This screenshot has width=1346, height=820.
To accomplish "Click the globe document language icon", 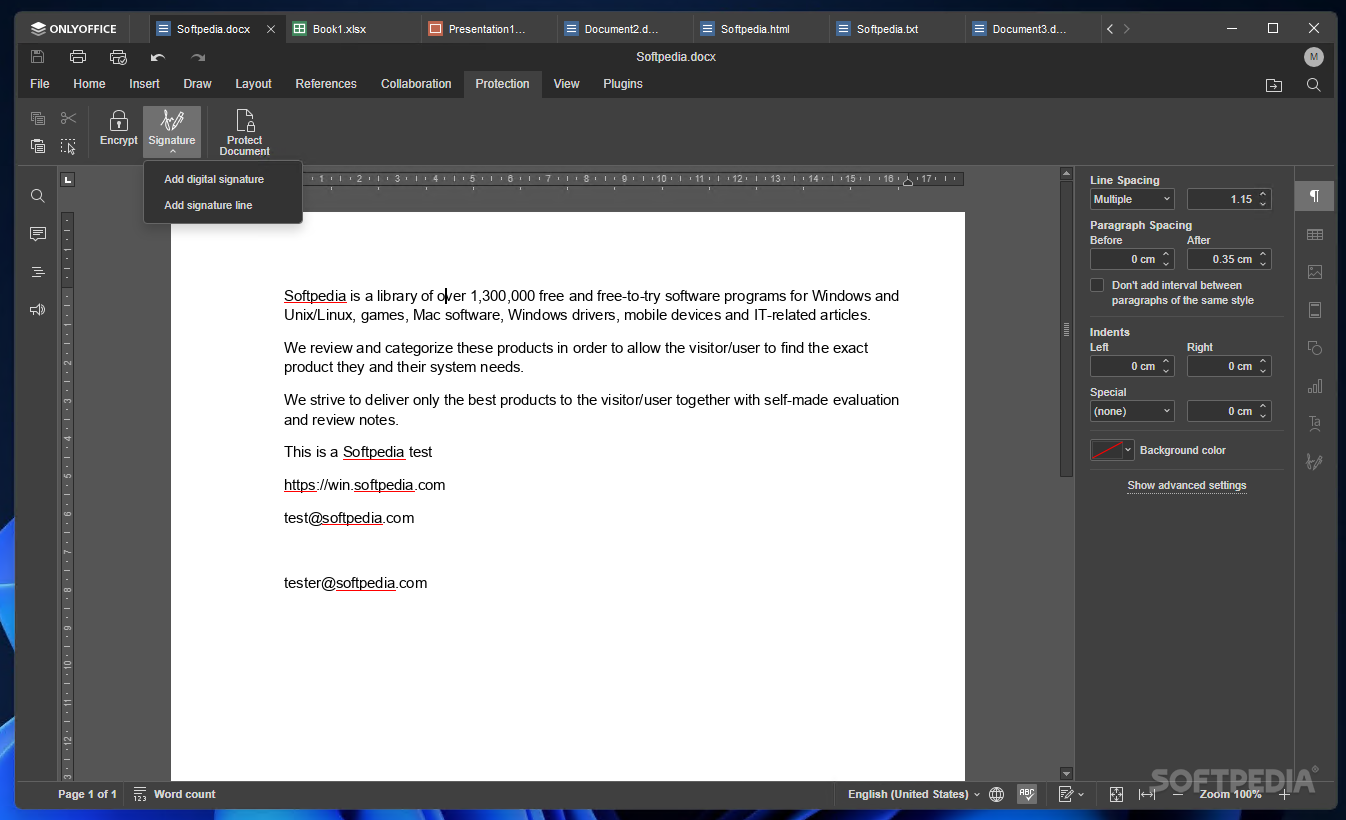I will (x=996, y=794).
